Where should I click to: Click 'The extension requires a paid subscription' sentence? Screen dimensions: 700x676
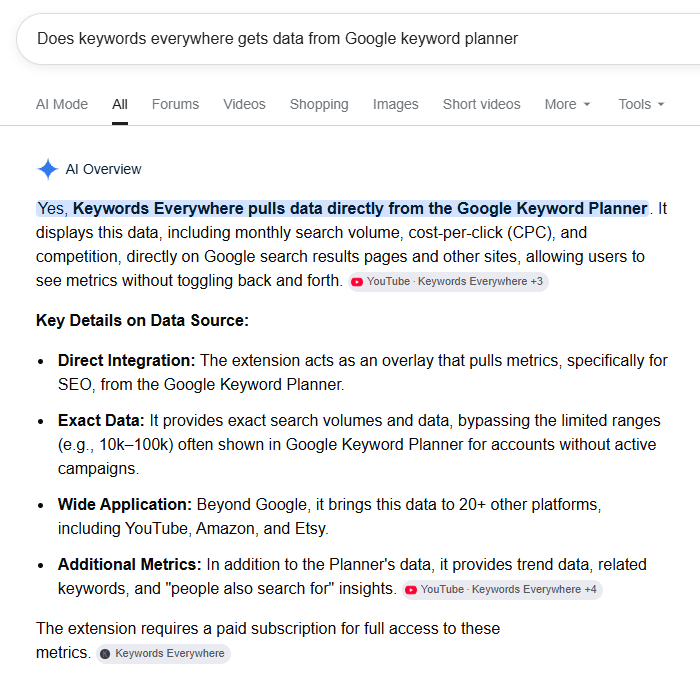[x=268, y=641]
